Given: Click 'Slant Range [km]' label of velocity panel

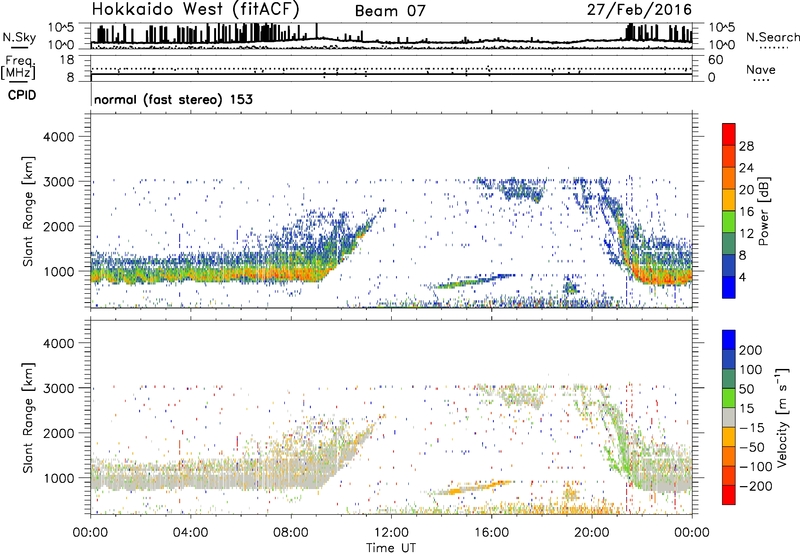Looking at the screenshot, I should point(28,418).
